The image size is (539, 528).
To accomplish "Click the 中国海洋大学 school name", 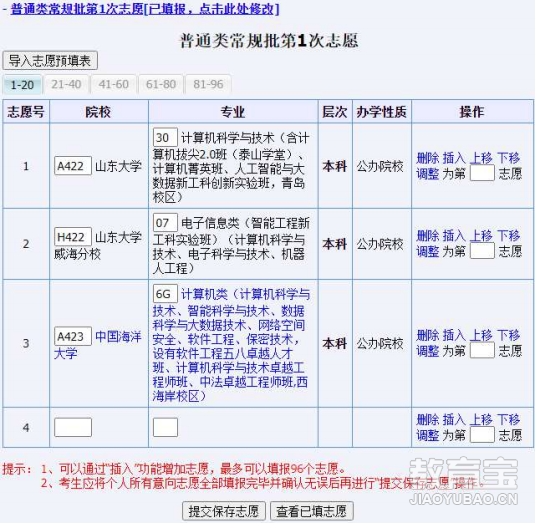I will point(98,345).
